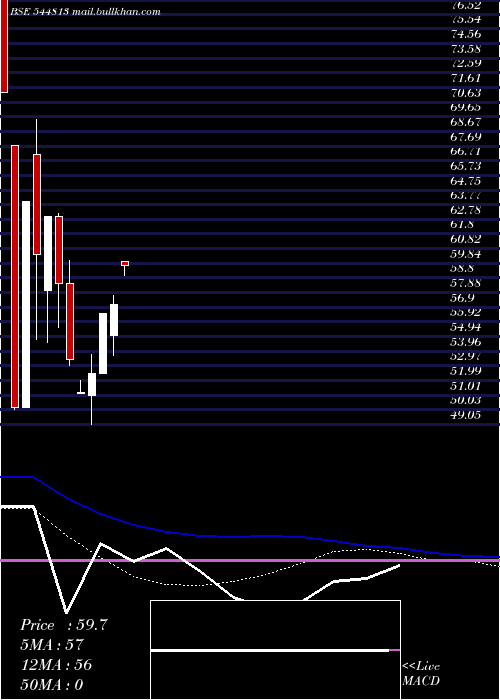Image resolution: width=500 pixels, height=700 pixels.
Task: Click the 12MA : 56 readout
Action: click(56, 665)
